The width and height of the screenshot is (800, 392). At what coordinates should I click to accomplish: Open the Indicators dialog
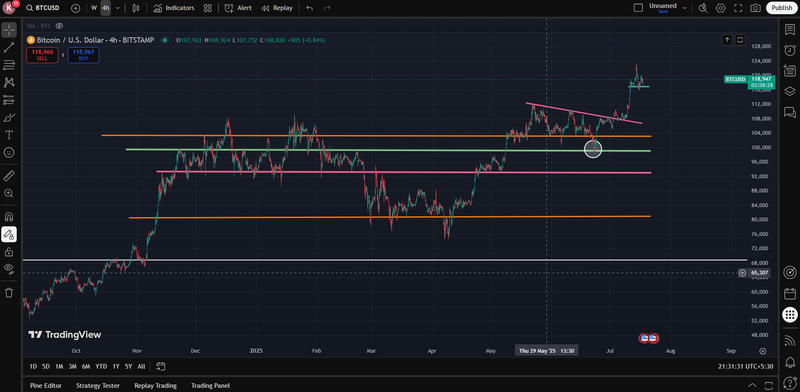[173, 8]
